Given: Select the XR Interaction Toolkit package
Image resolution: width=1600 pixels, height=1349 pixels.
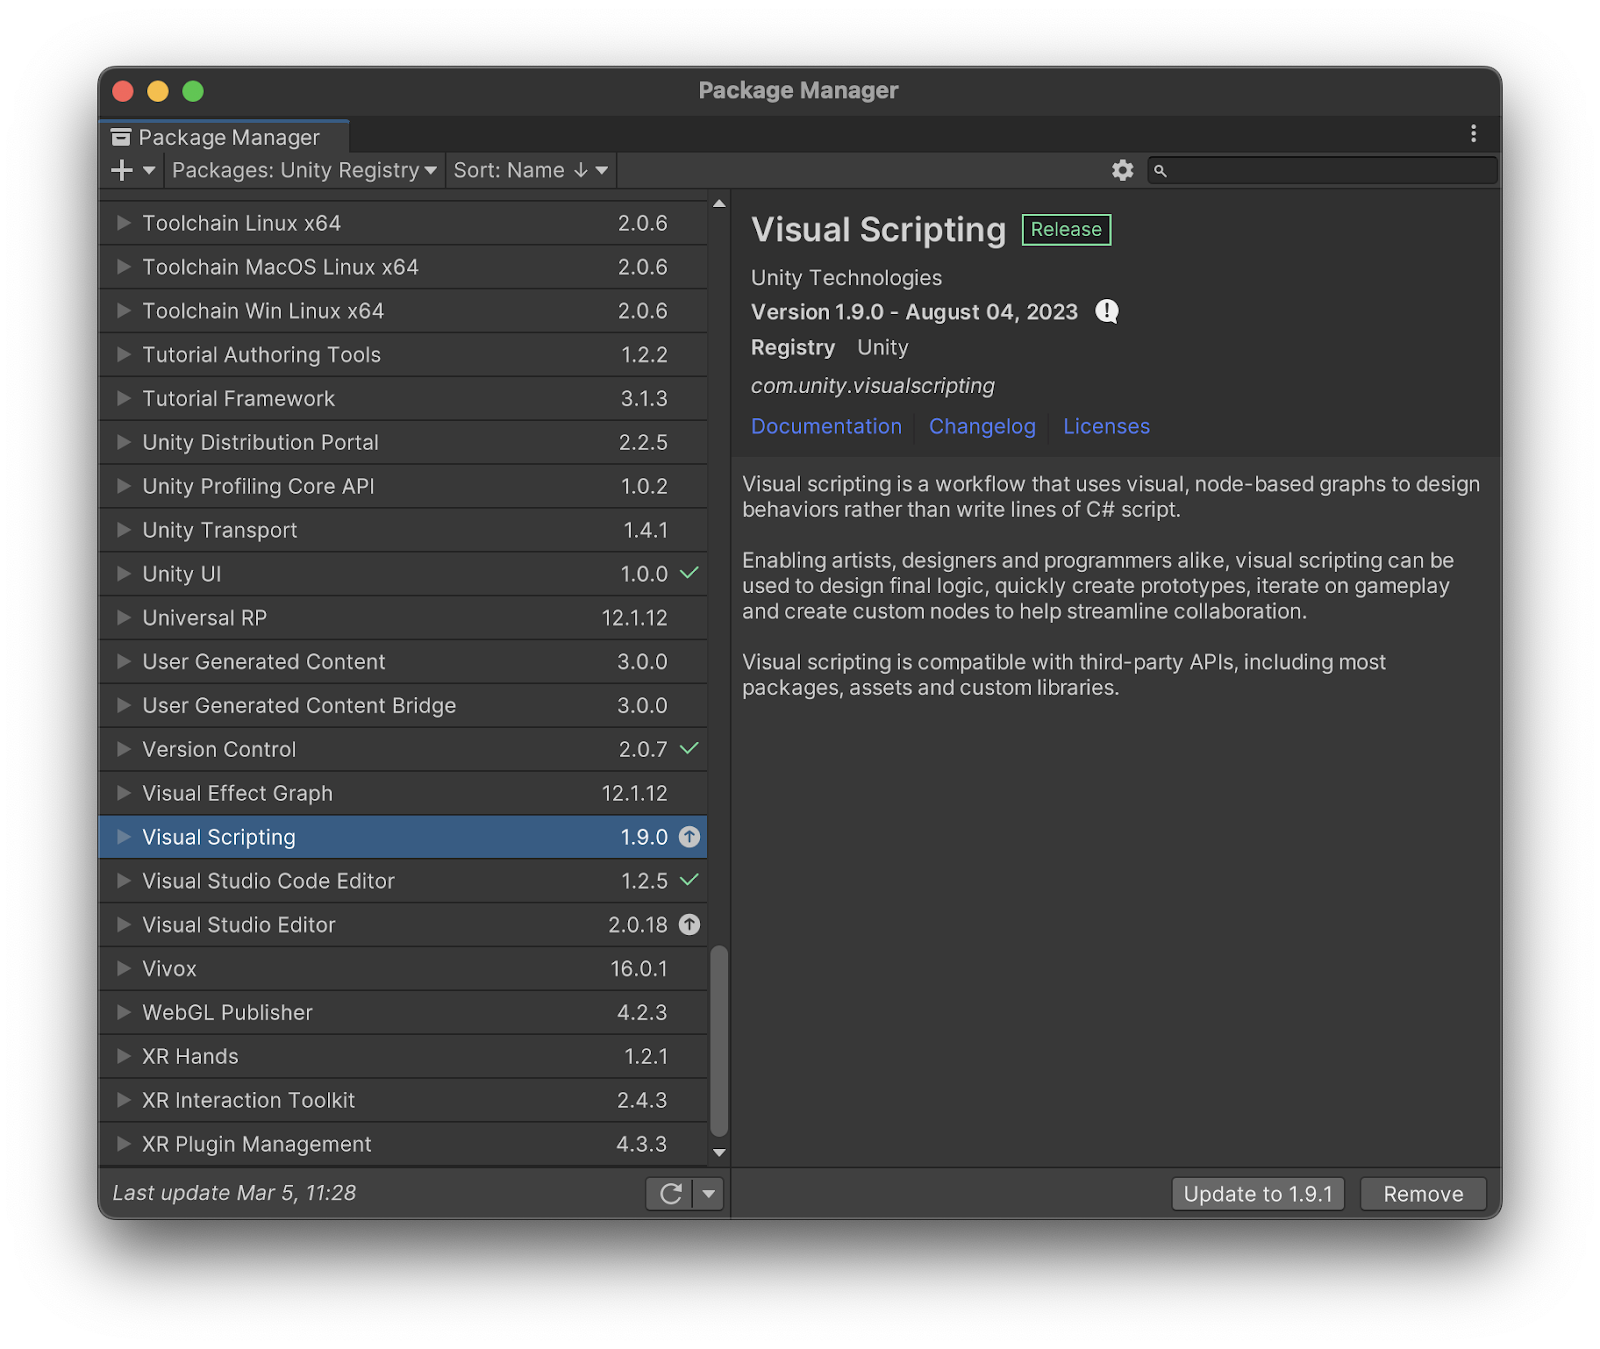Looking at the screenshot, I should [403, 1100].
